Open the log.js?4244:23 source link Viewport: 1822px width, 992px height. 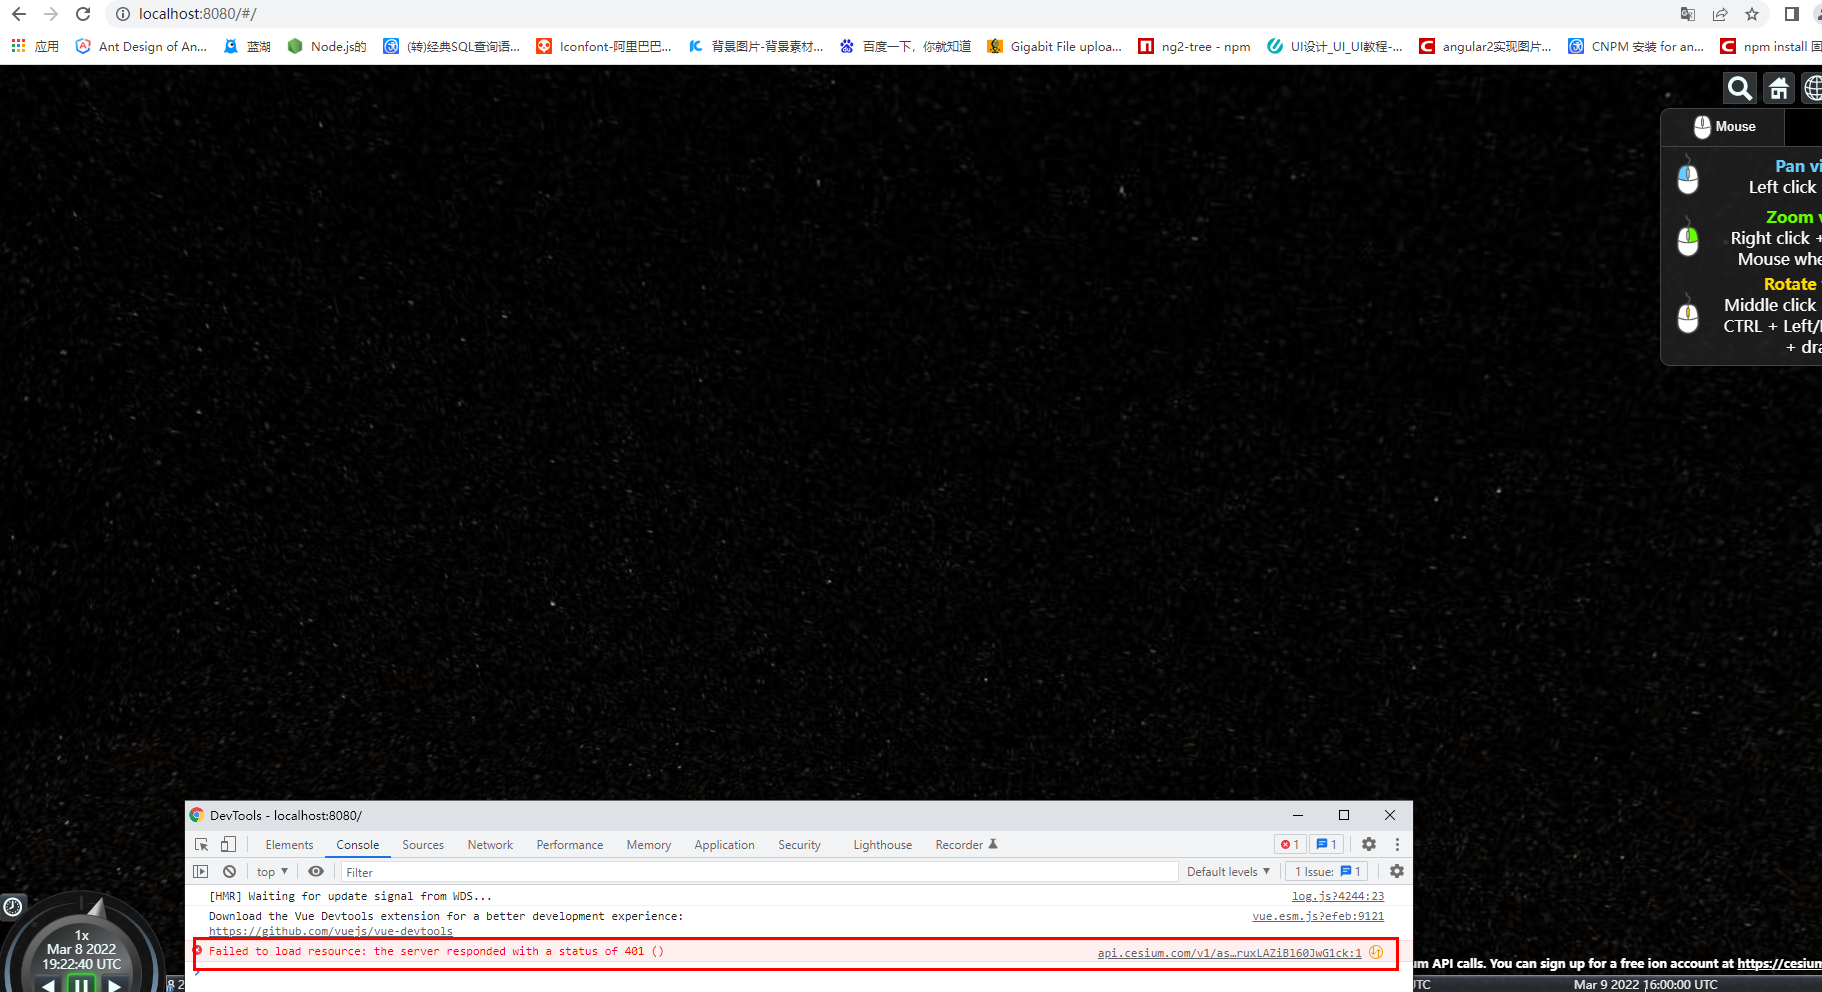pyautogui.click(x=1338, y=897)
